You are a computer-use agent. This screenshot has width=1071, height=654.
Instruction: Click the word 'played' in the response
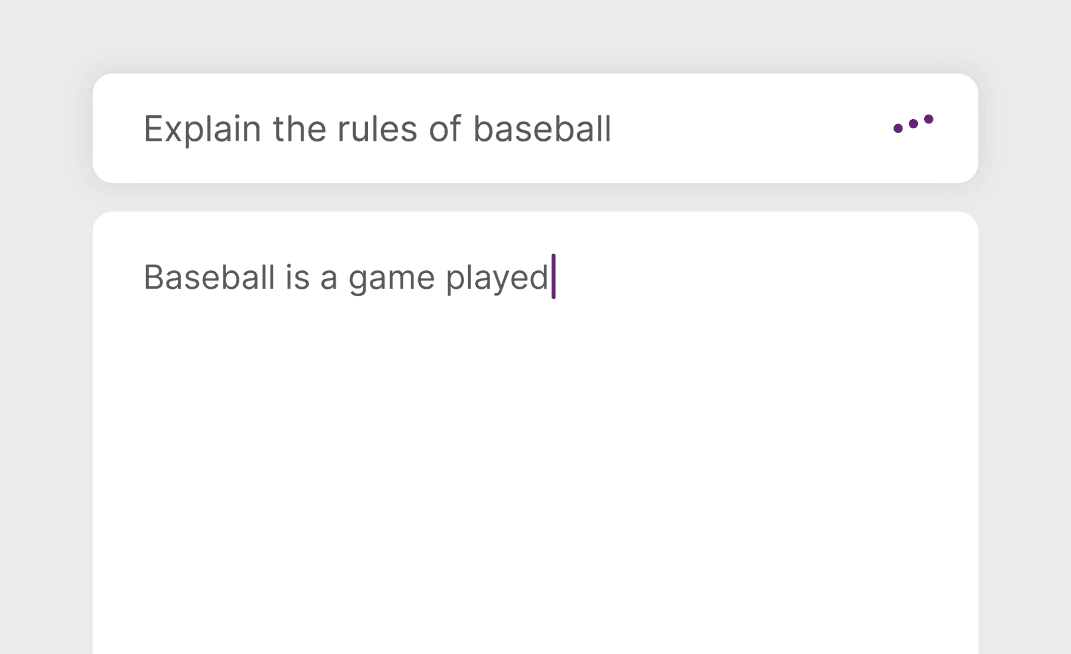[497, 277]
